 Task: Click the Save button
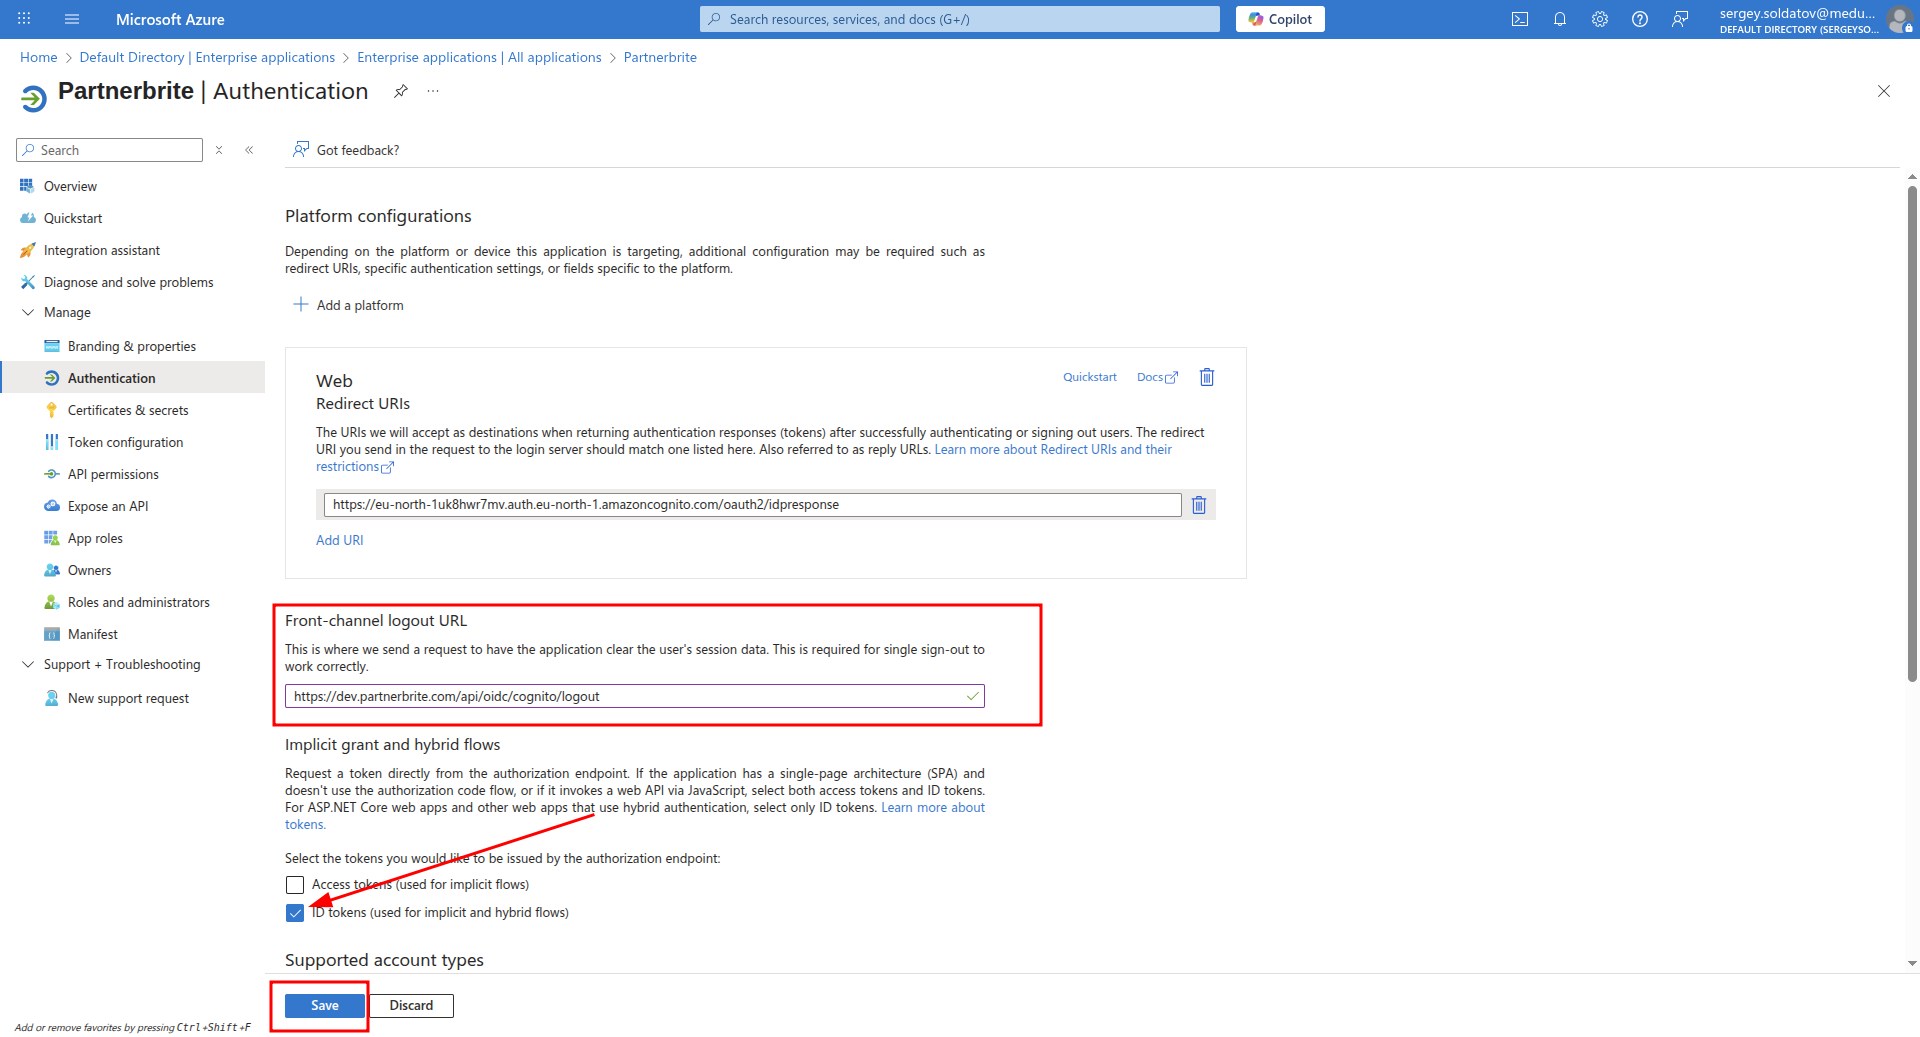pyautogui.click(x=325, y=1006)
